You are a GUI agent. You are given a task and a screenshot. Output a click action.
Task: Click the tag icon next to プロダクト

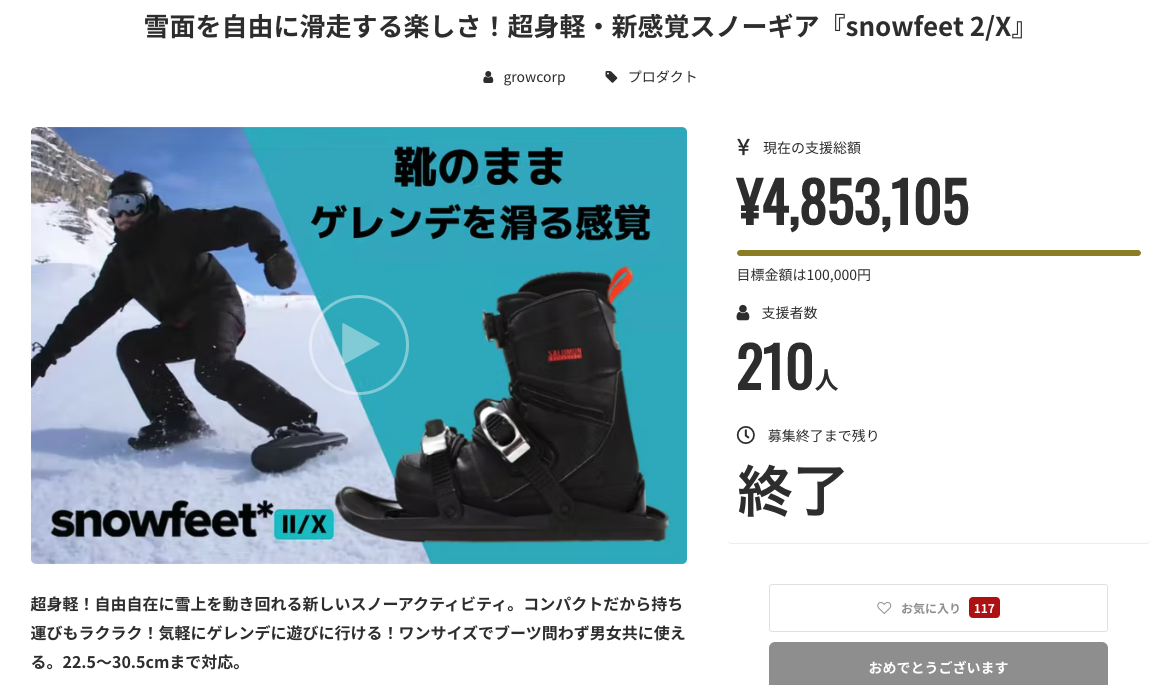pyautogui.click(x=611, y=77)
